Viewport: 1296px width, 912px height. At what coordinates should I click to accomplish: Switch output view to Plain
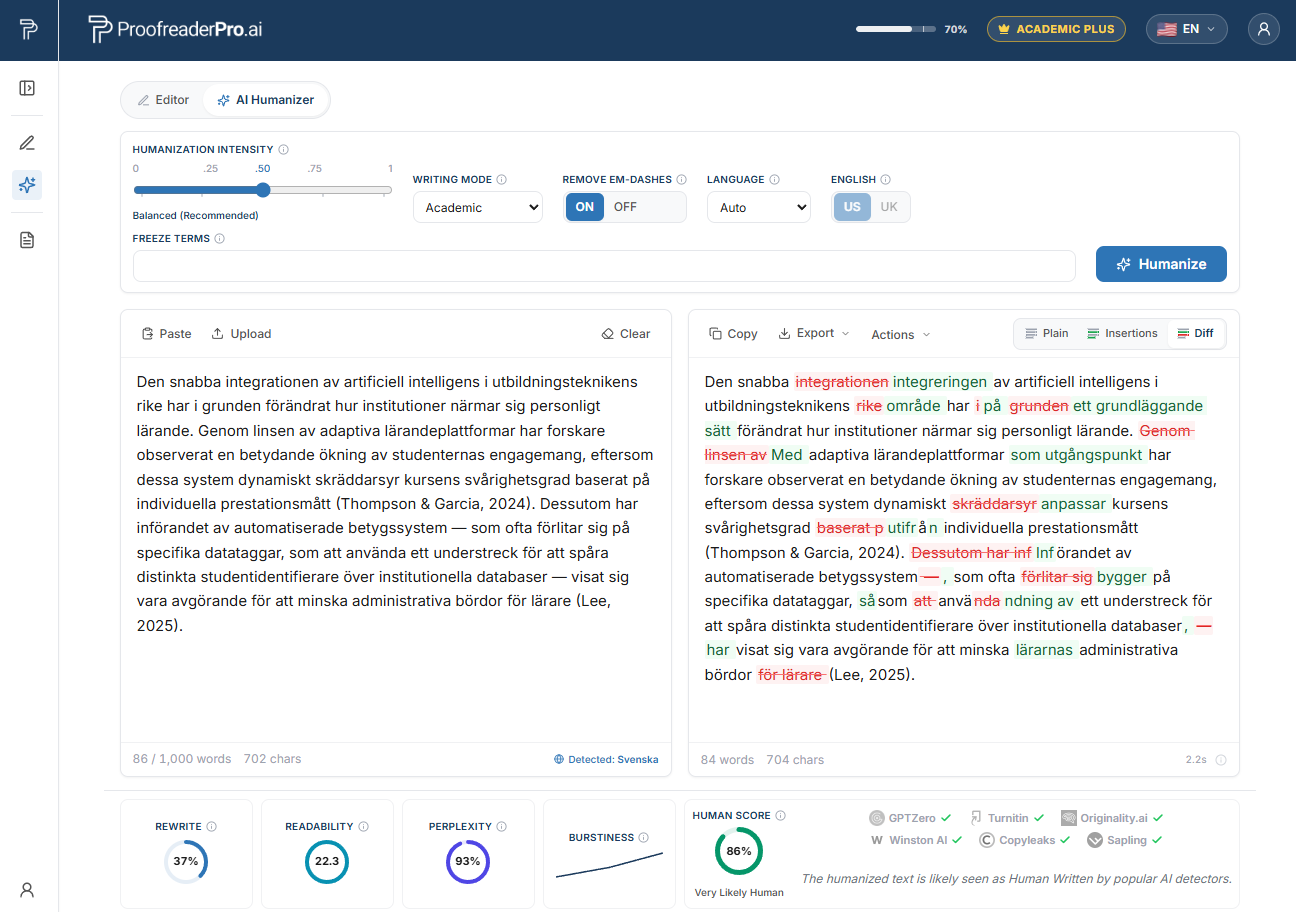[x=1046, y=333]
